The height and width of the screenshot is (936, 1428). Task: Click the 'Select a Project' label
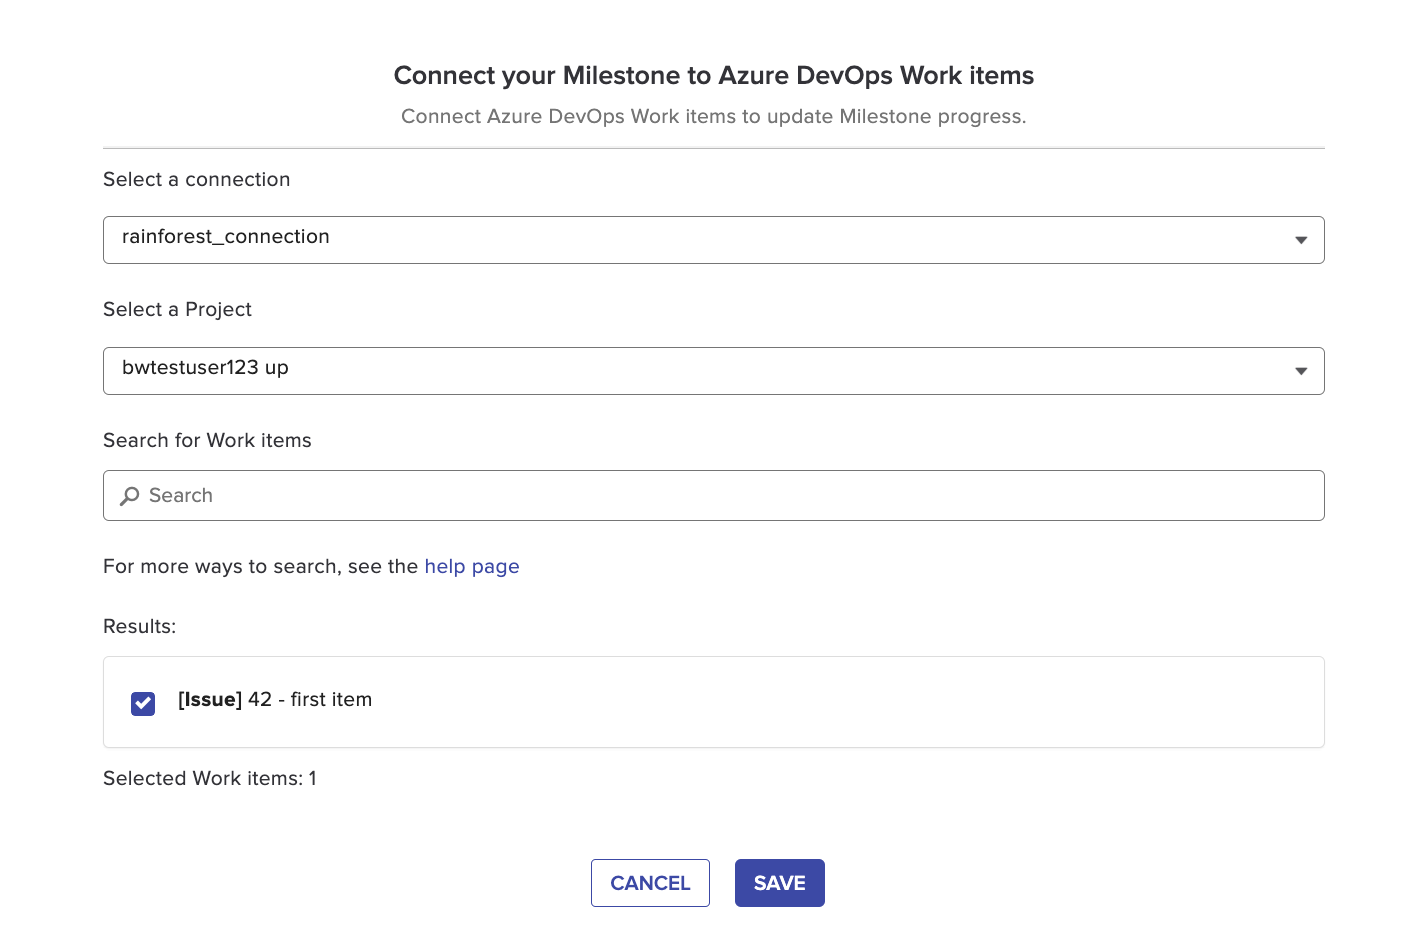(x=177, y=309)
